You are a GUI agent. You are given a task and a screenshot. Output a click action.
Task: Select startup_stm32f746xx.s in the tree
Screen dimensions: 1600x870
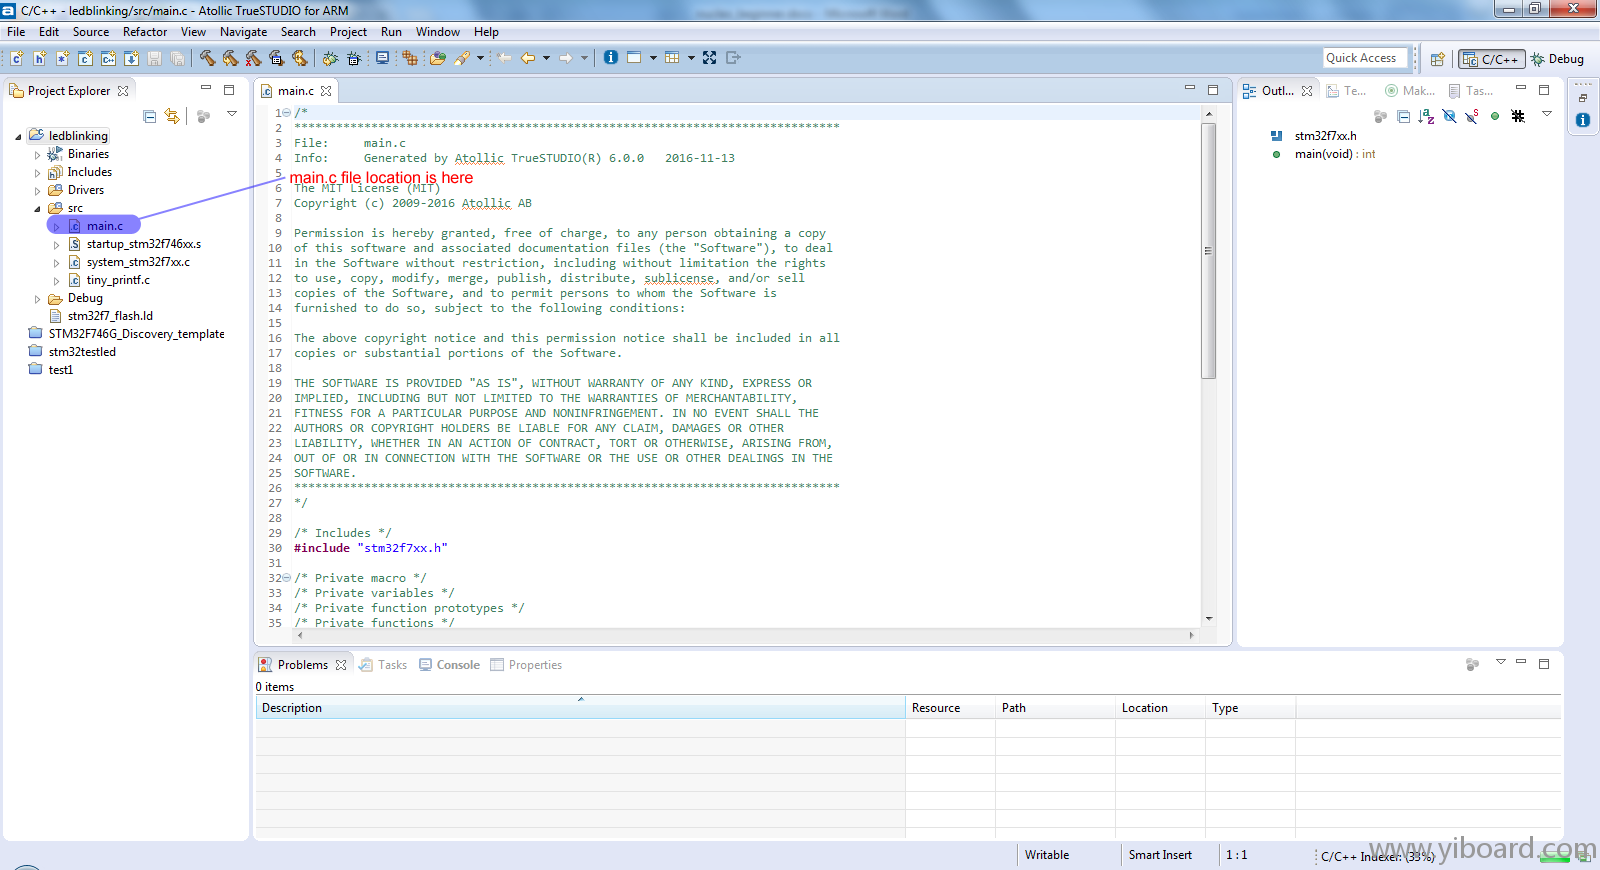(x=143, y=244)
